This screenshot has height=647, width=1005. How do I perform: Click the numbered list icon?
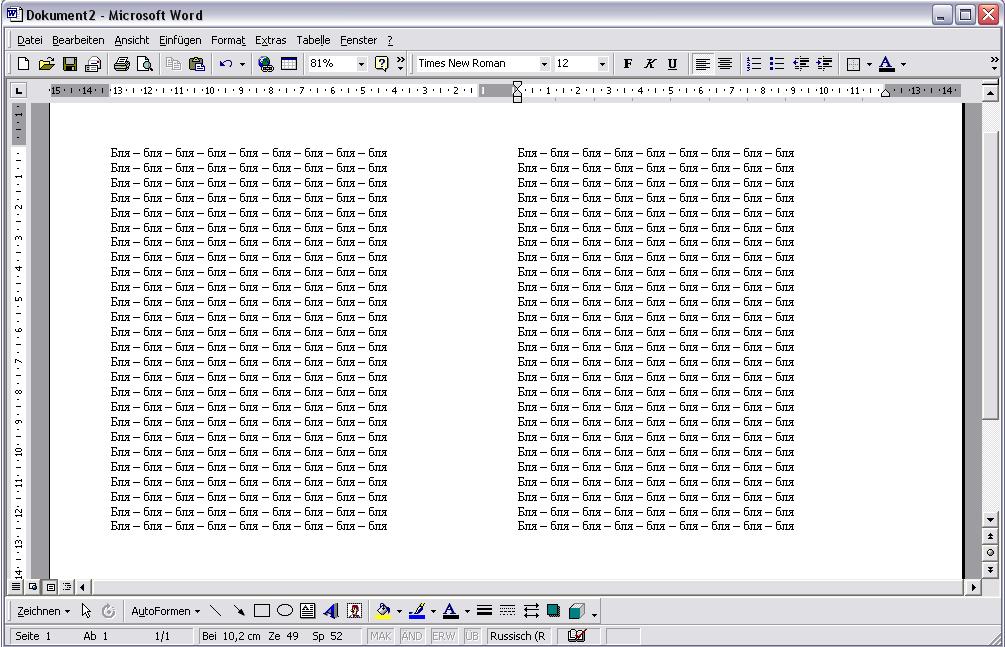click(754, 64)
